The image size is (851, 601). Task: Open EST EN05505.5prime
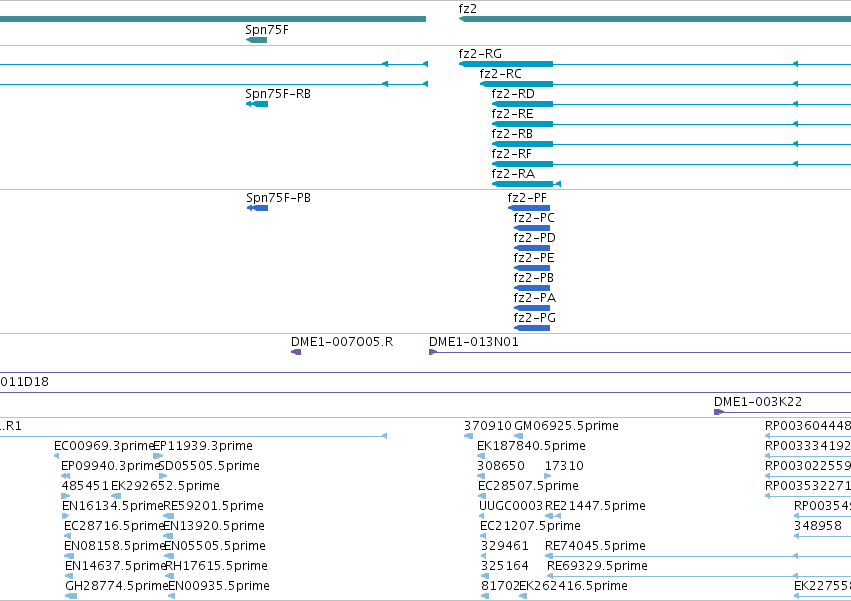coord(215,546)
